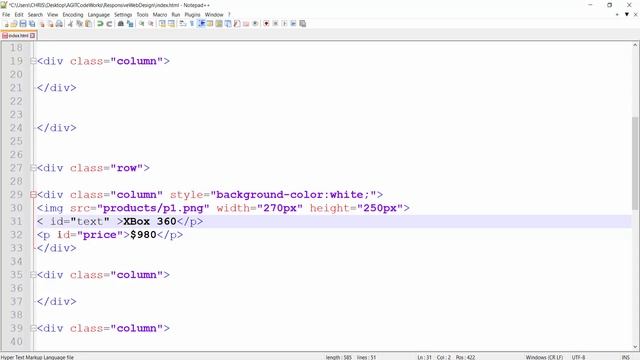This screenshot has width=640, height=360.
Task: Open the View menu
Action: [53, 15]
